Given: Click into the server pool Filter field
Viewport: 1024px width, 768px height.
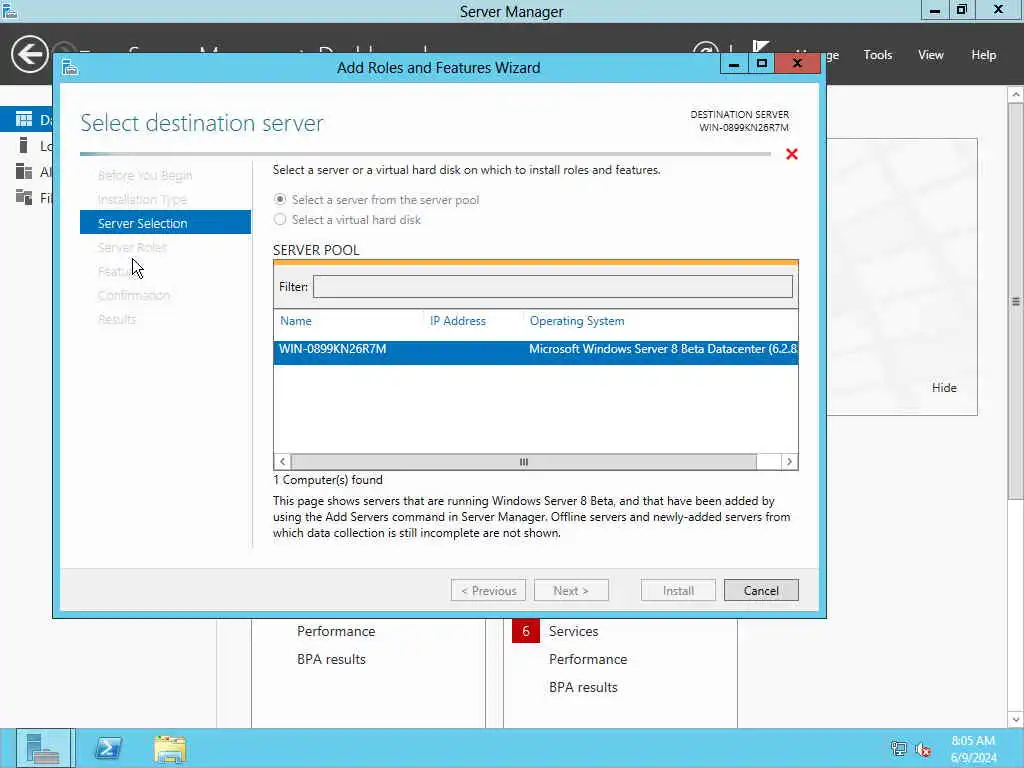Looking at the screenshot, I should pos(552,287).
